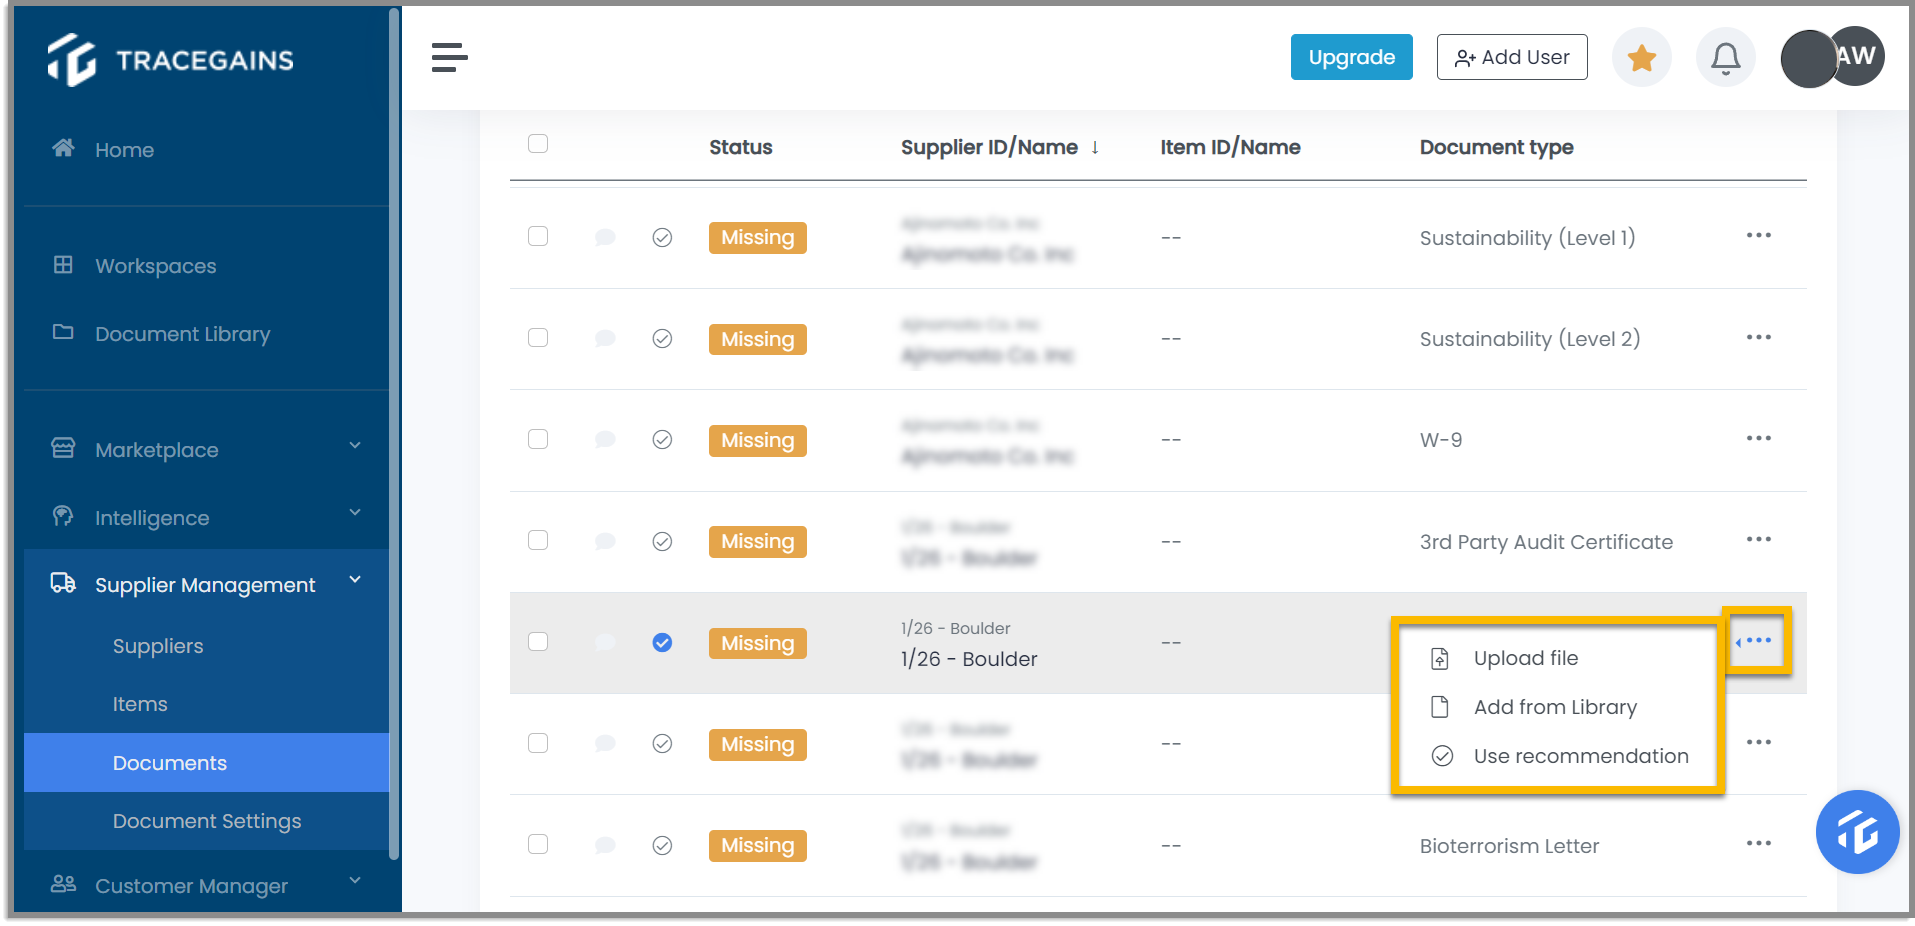Viewport: 1915px width, 926px height.
Task: Check the select-all checkbox in table header
Action: [x=537, y=144]
